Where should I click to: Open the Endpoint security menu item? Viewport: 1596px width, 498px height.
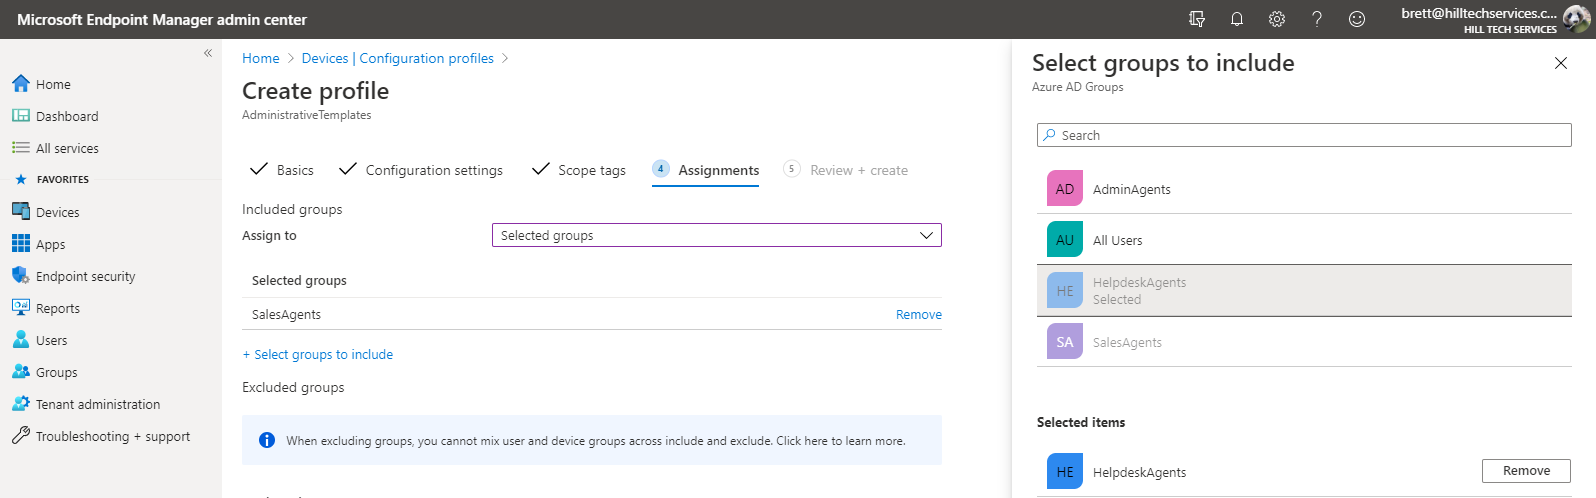86,276
